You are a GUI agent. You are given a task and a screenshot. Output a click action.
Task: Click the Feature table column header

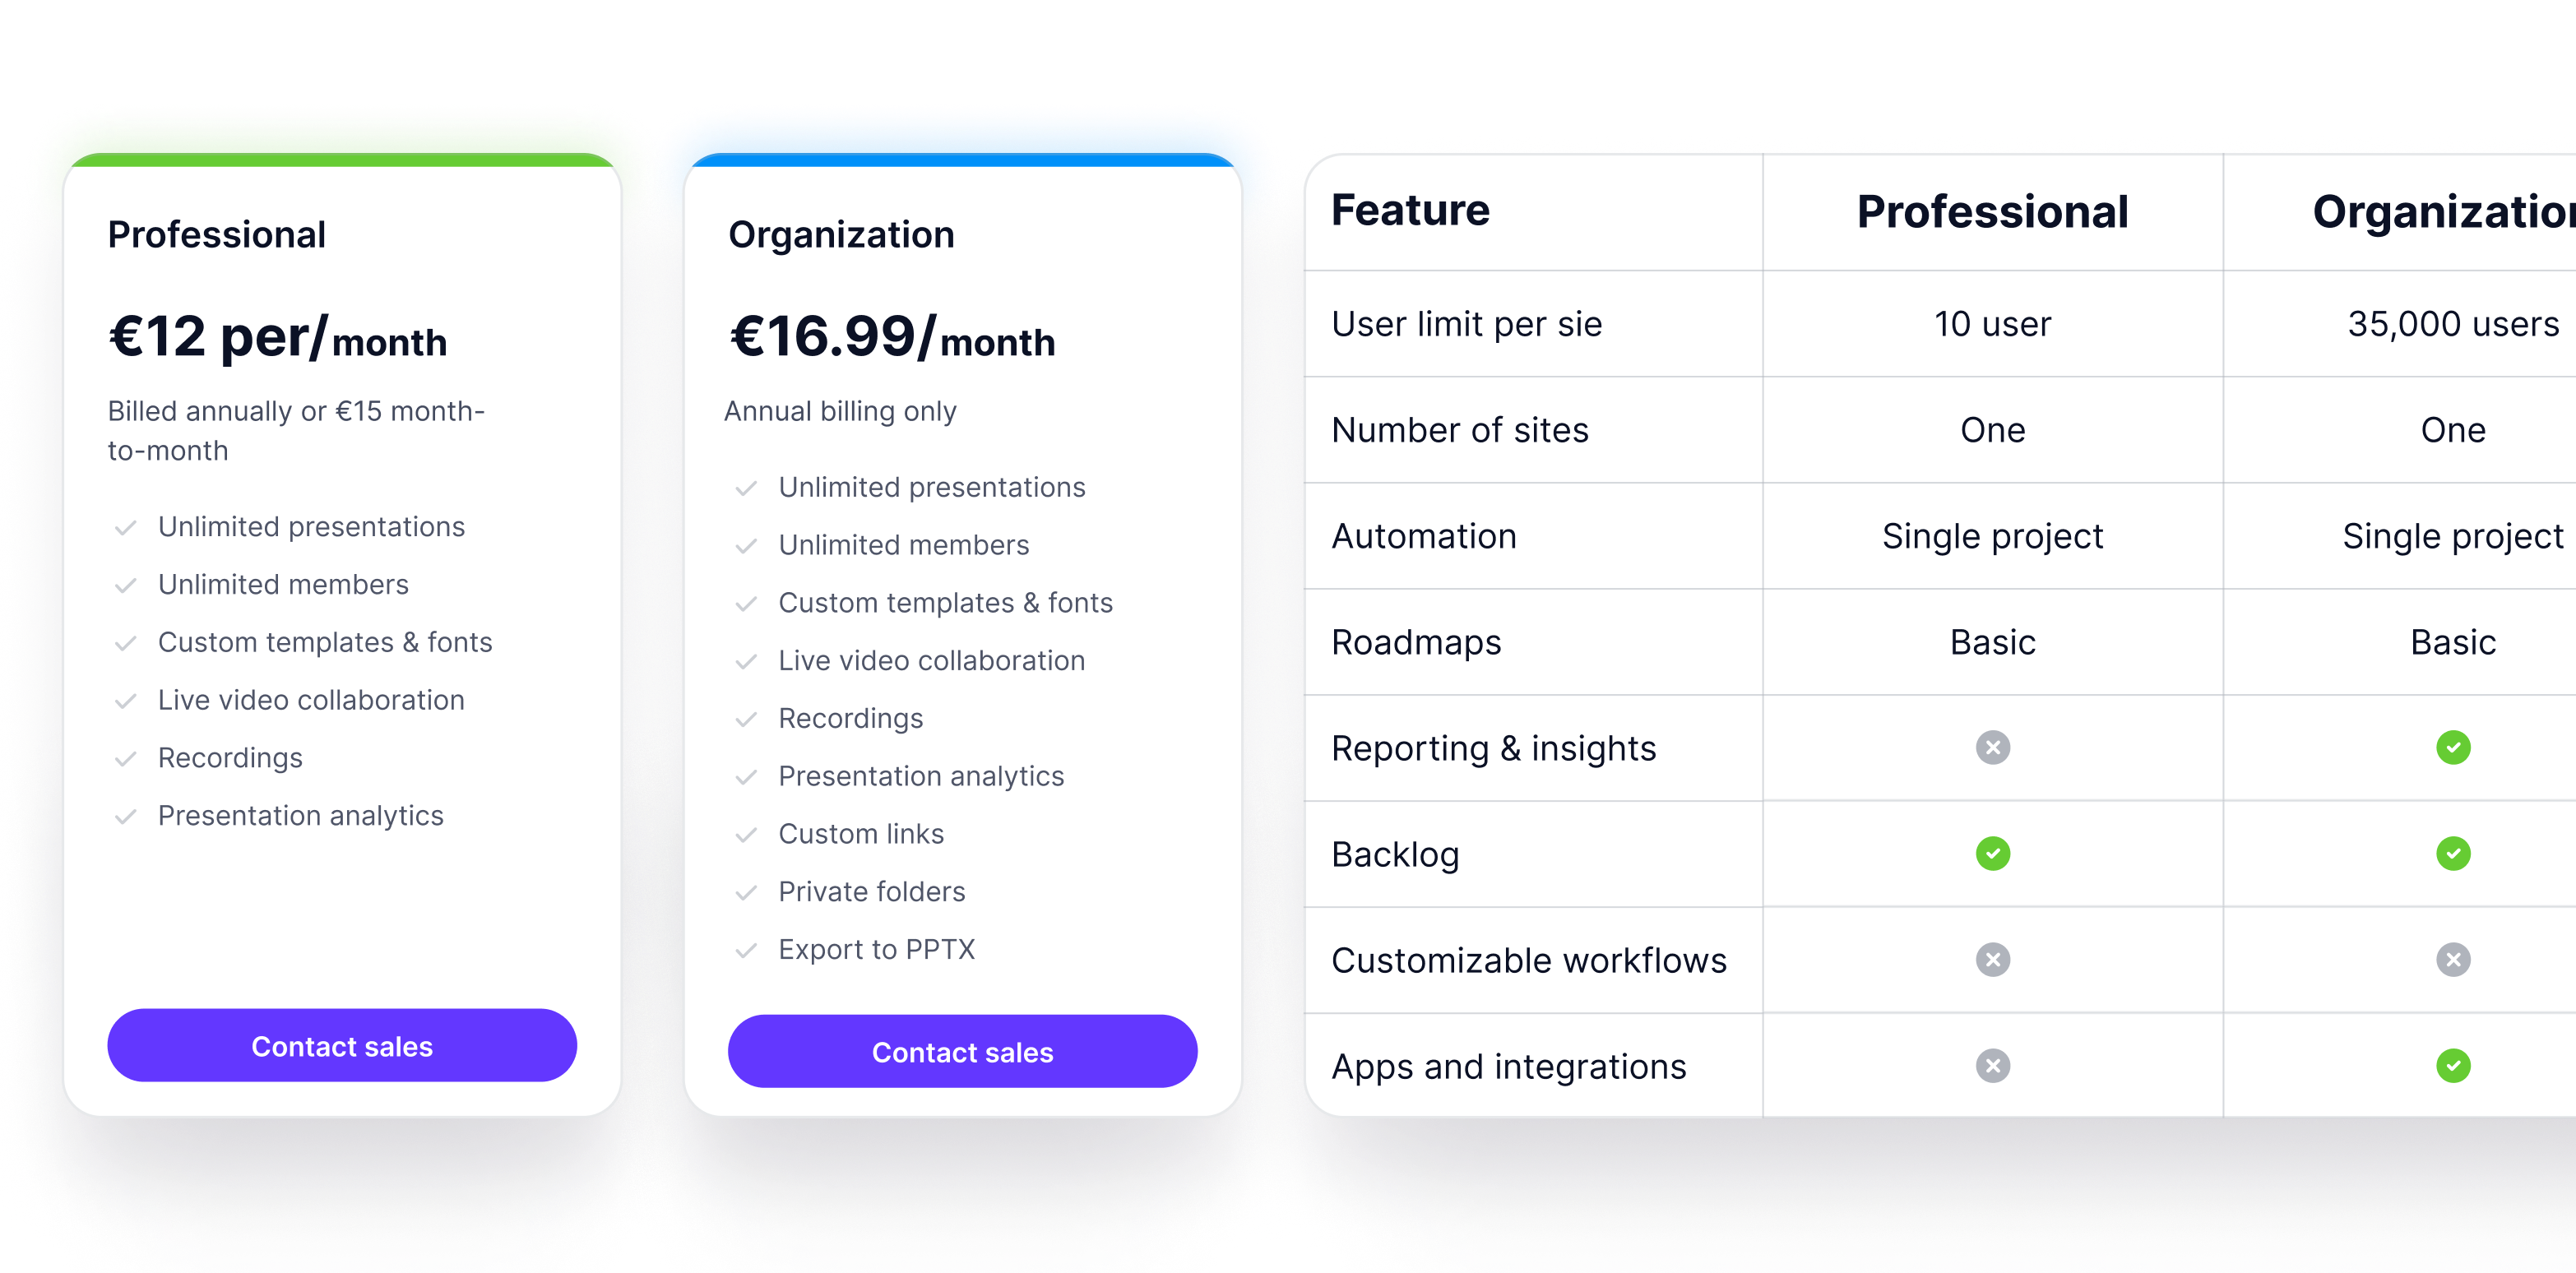1410,211
